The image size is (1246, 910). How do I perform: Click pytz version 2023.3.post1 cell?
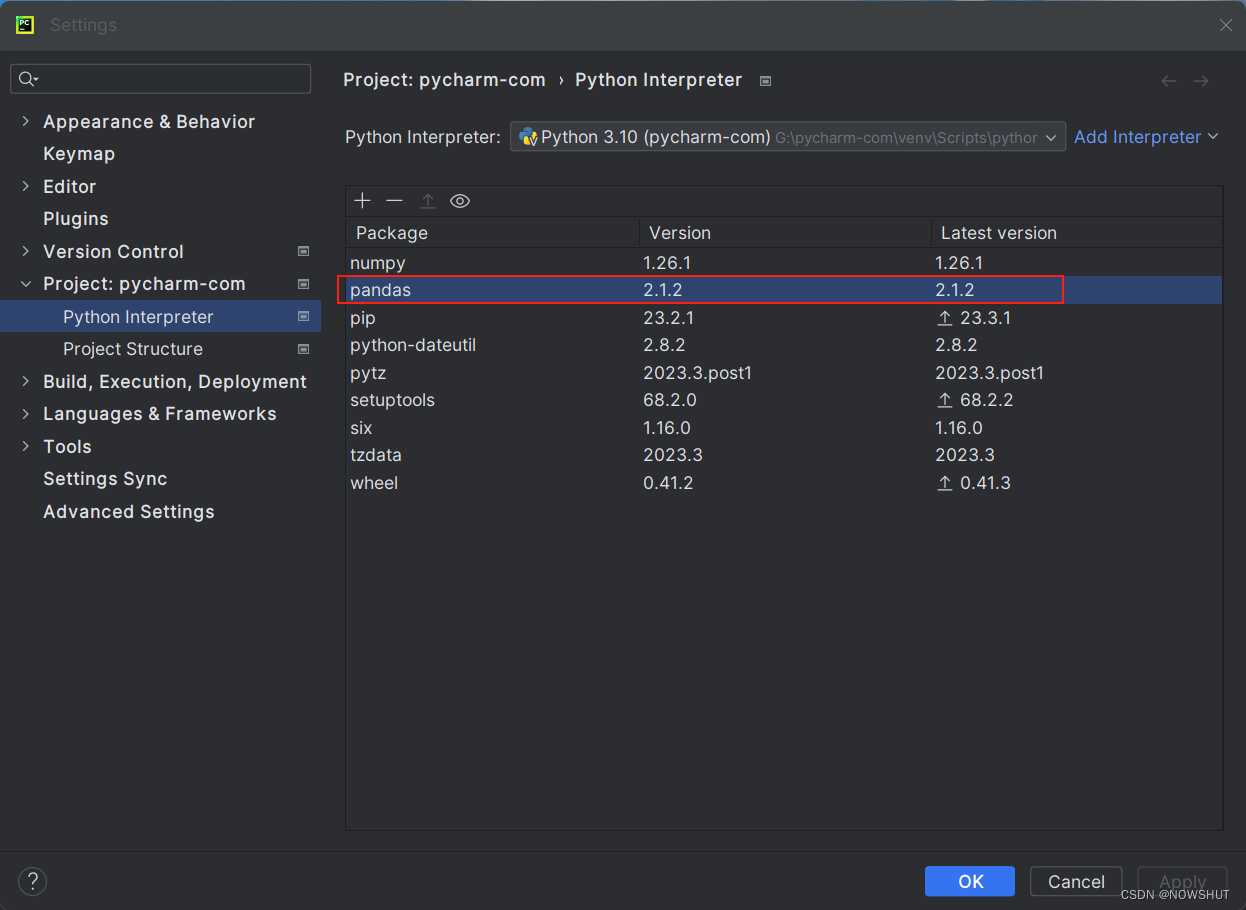697,373
